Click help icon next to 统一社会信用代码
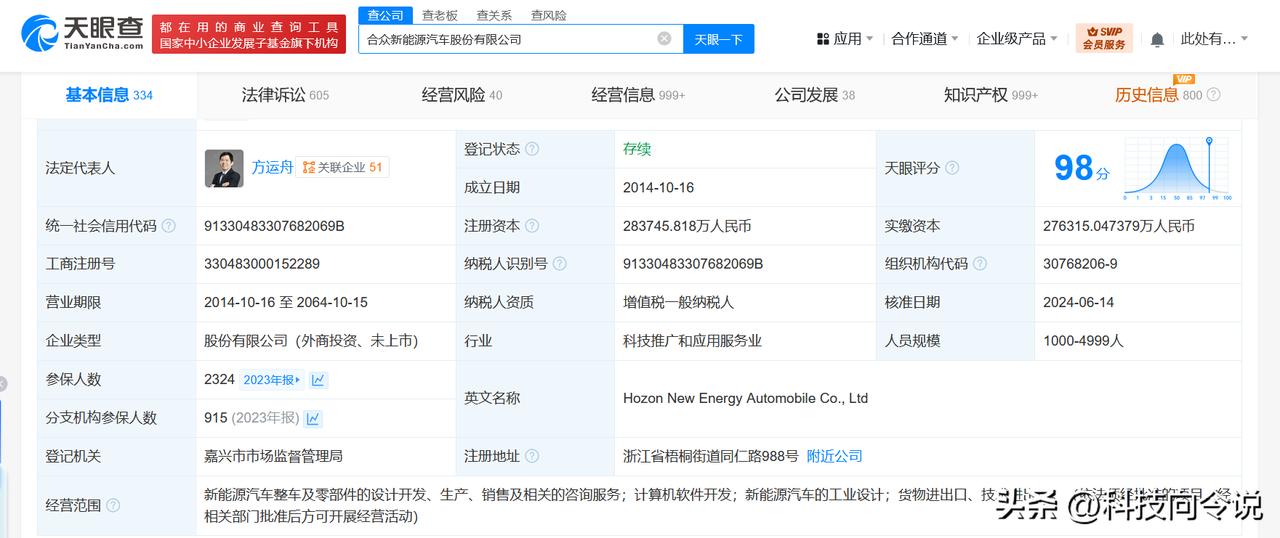 169,226
